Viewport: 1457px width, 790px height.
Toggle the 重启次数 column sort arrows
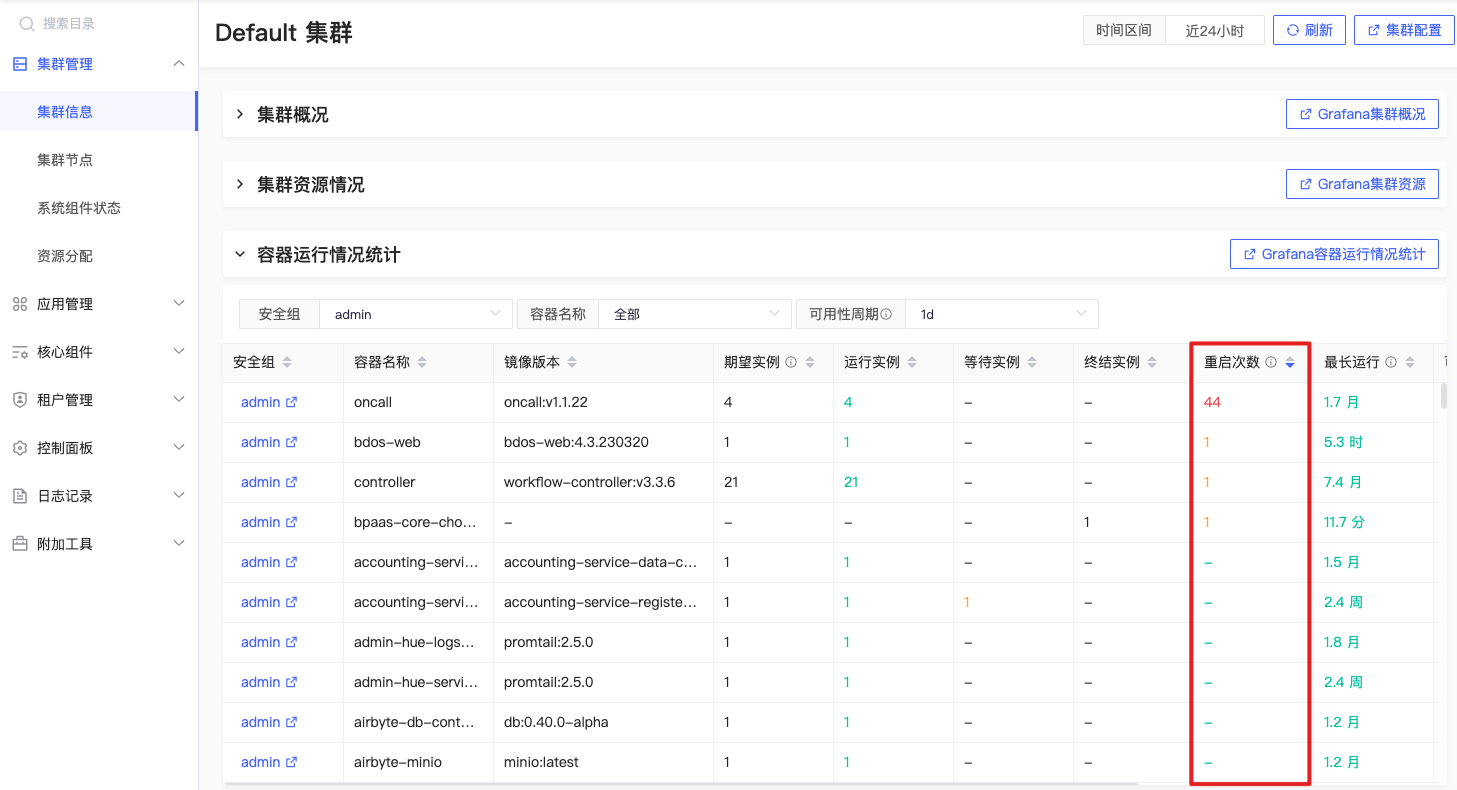point(1290,362)
